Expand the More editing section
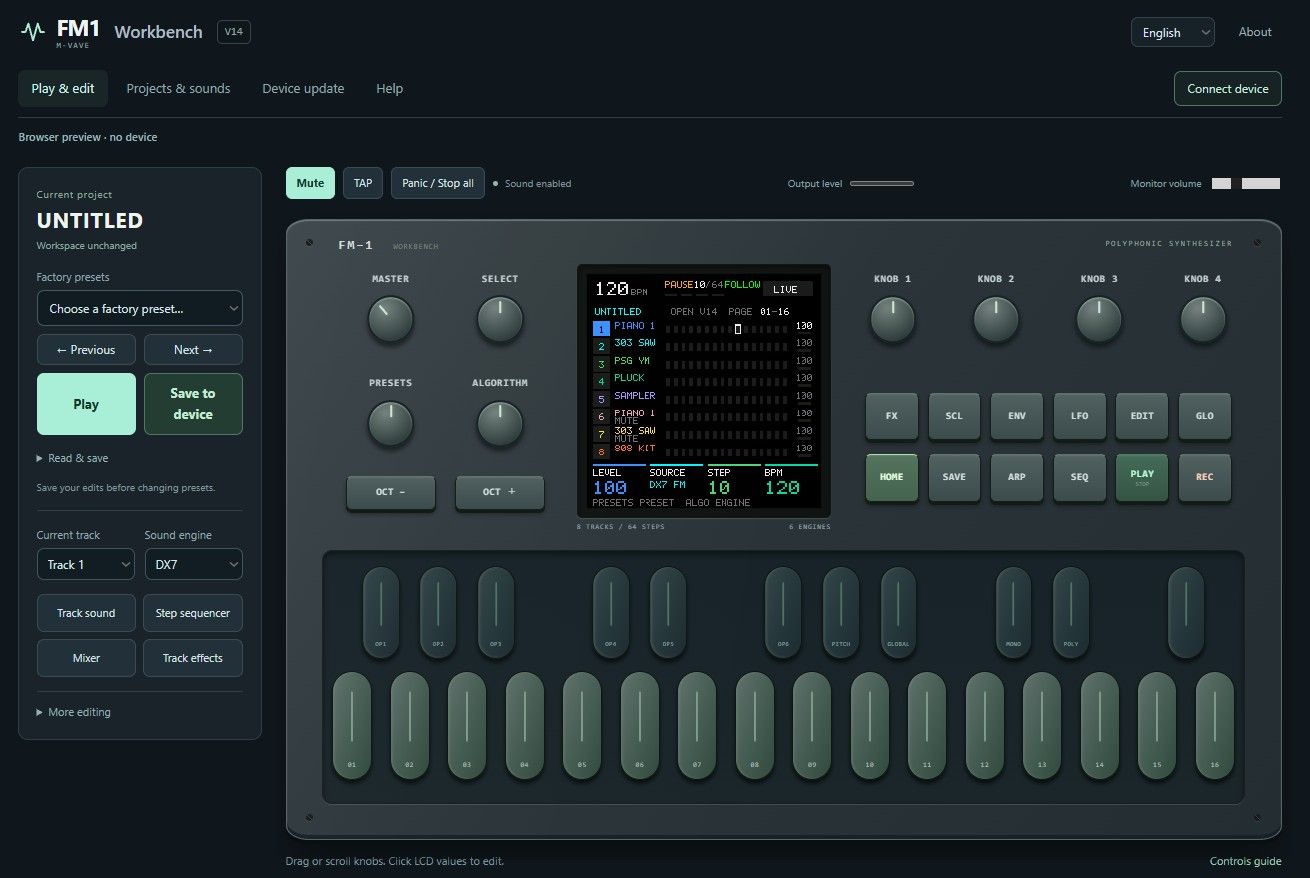This screenshot has height=878, width=1310. [73, 712]
